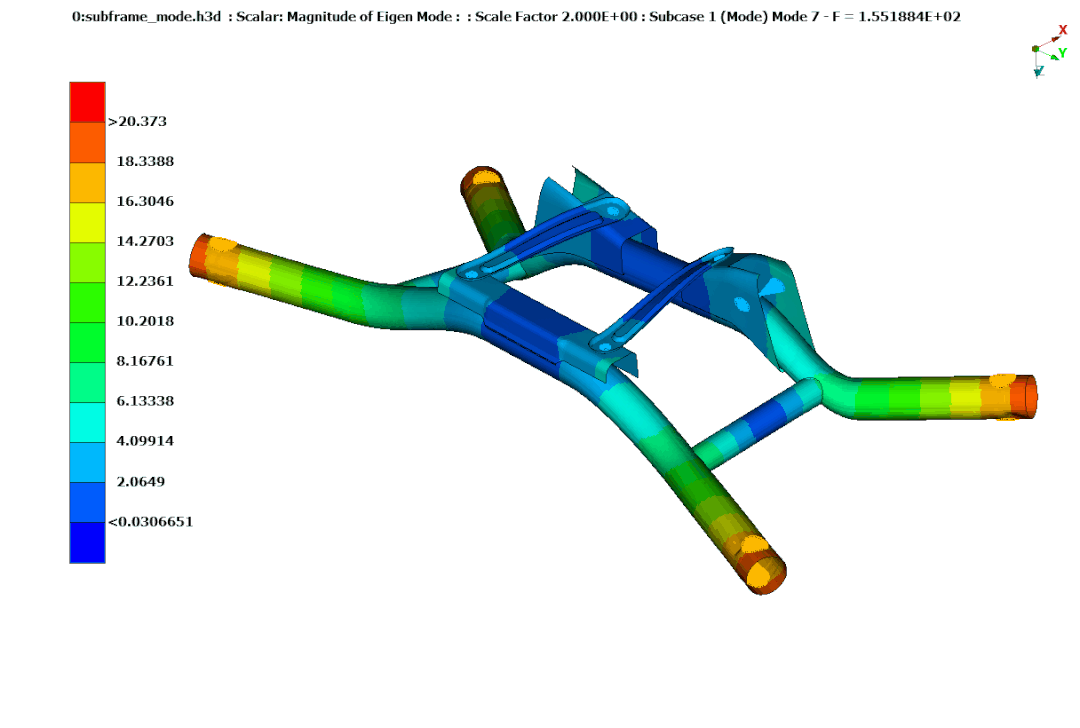The image size is (1080, 728).
Task: Click the orange end of the right tube
Action: [x=1024, y=397]
